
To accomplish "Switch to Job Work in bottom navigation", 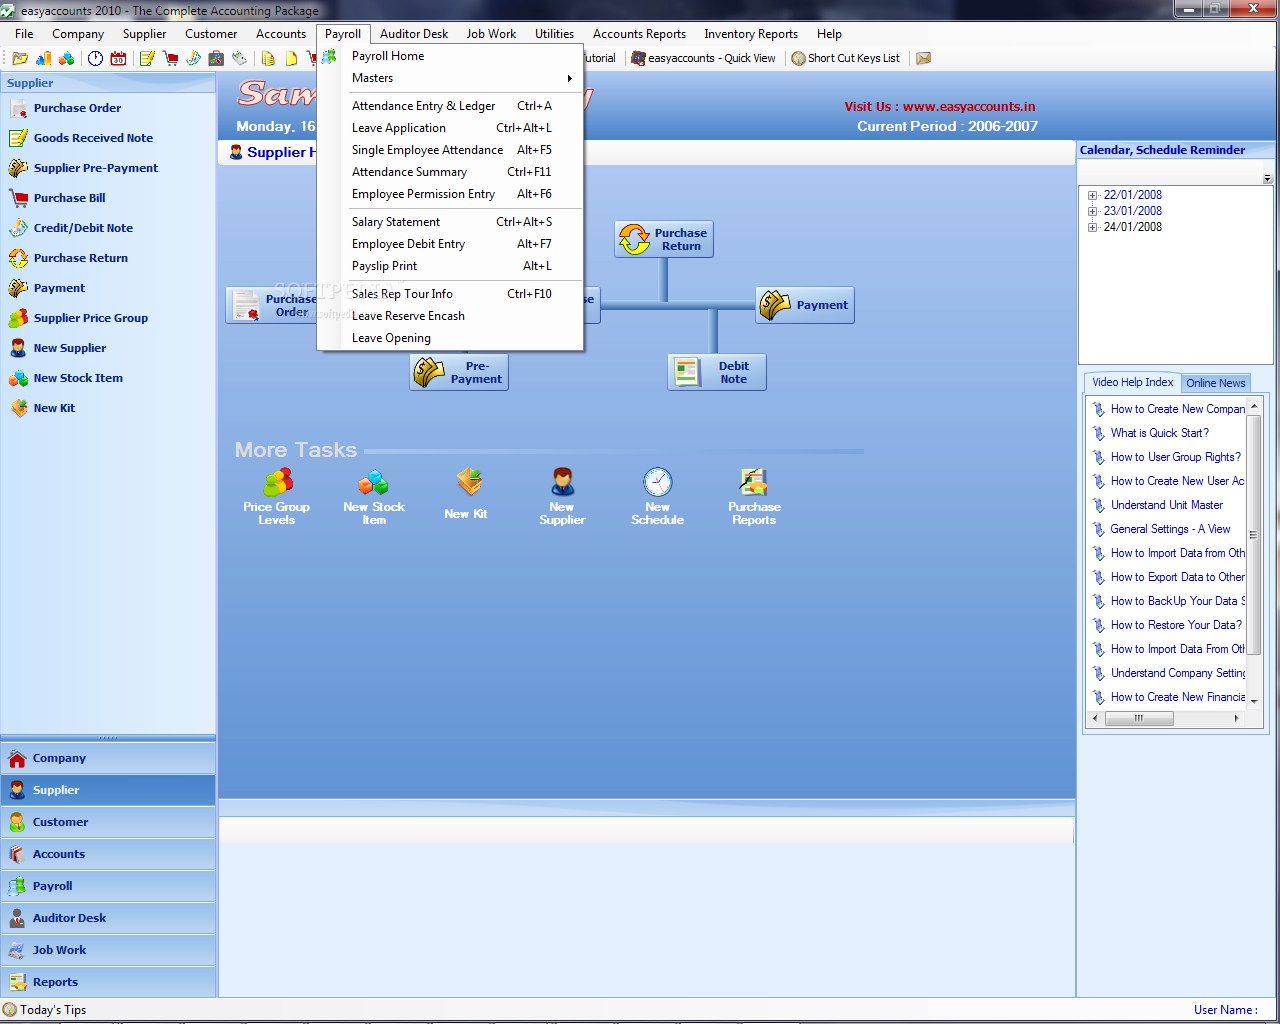I will point(108,950).
